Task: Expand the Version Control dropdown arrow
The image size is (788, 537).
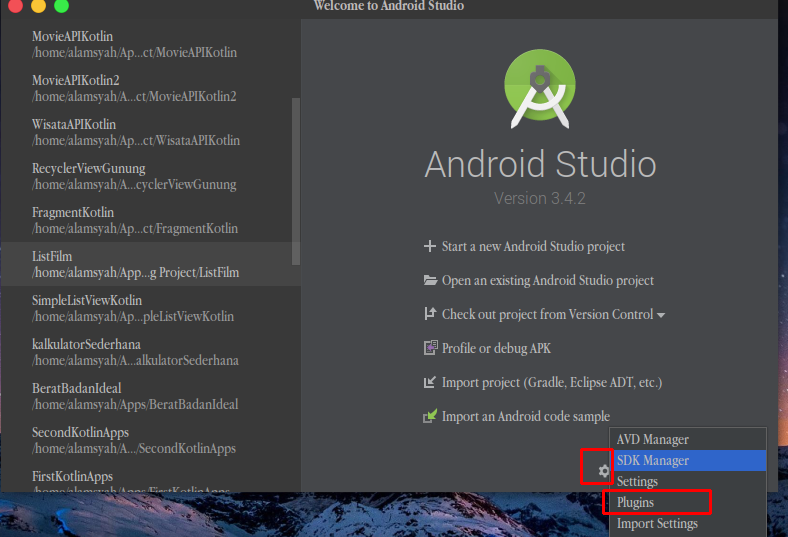Action: click(661, 315)
